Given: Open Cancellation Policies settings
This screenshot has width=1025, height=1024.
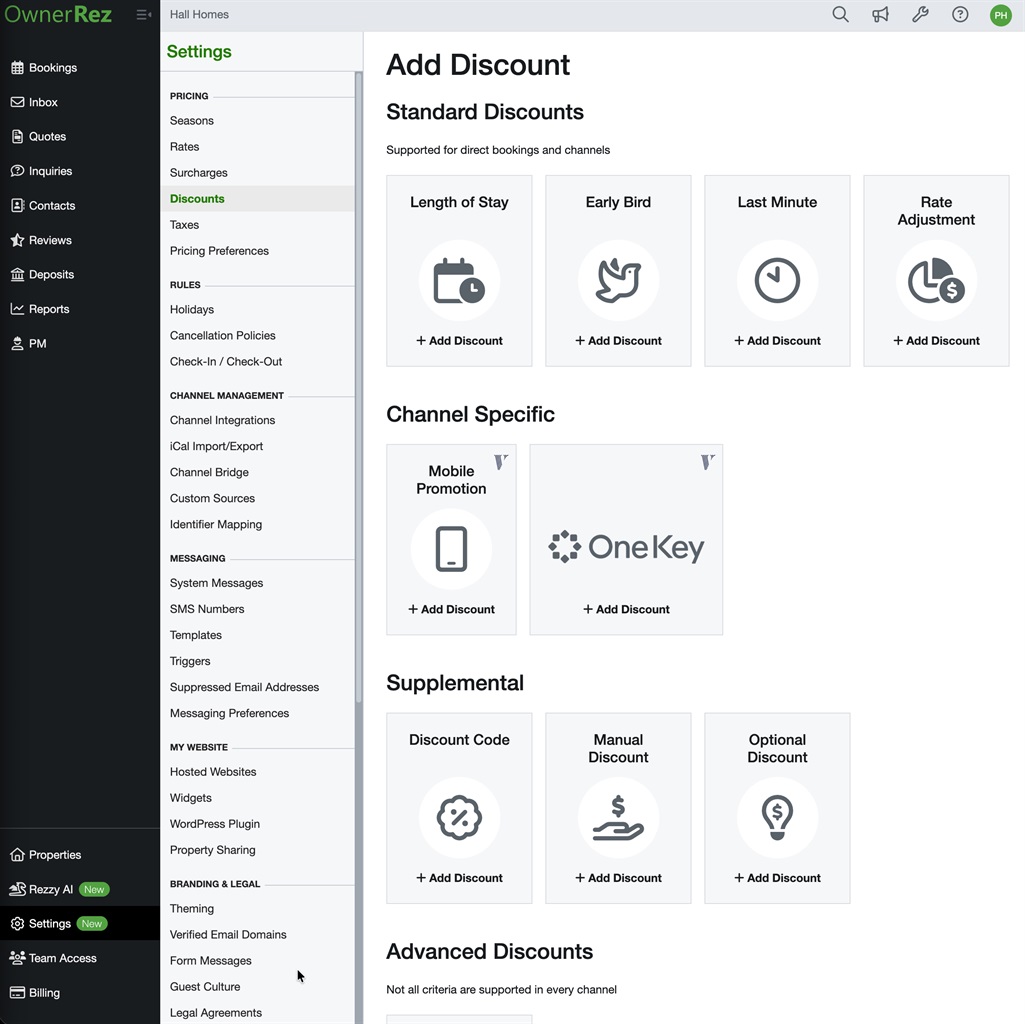Looking at the screenshot, I should [x=223, y=336].
